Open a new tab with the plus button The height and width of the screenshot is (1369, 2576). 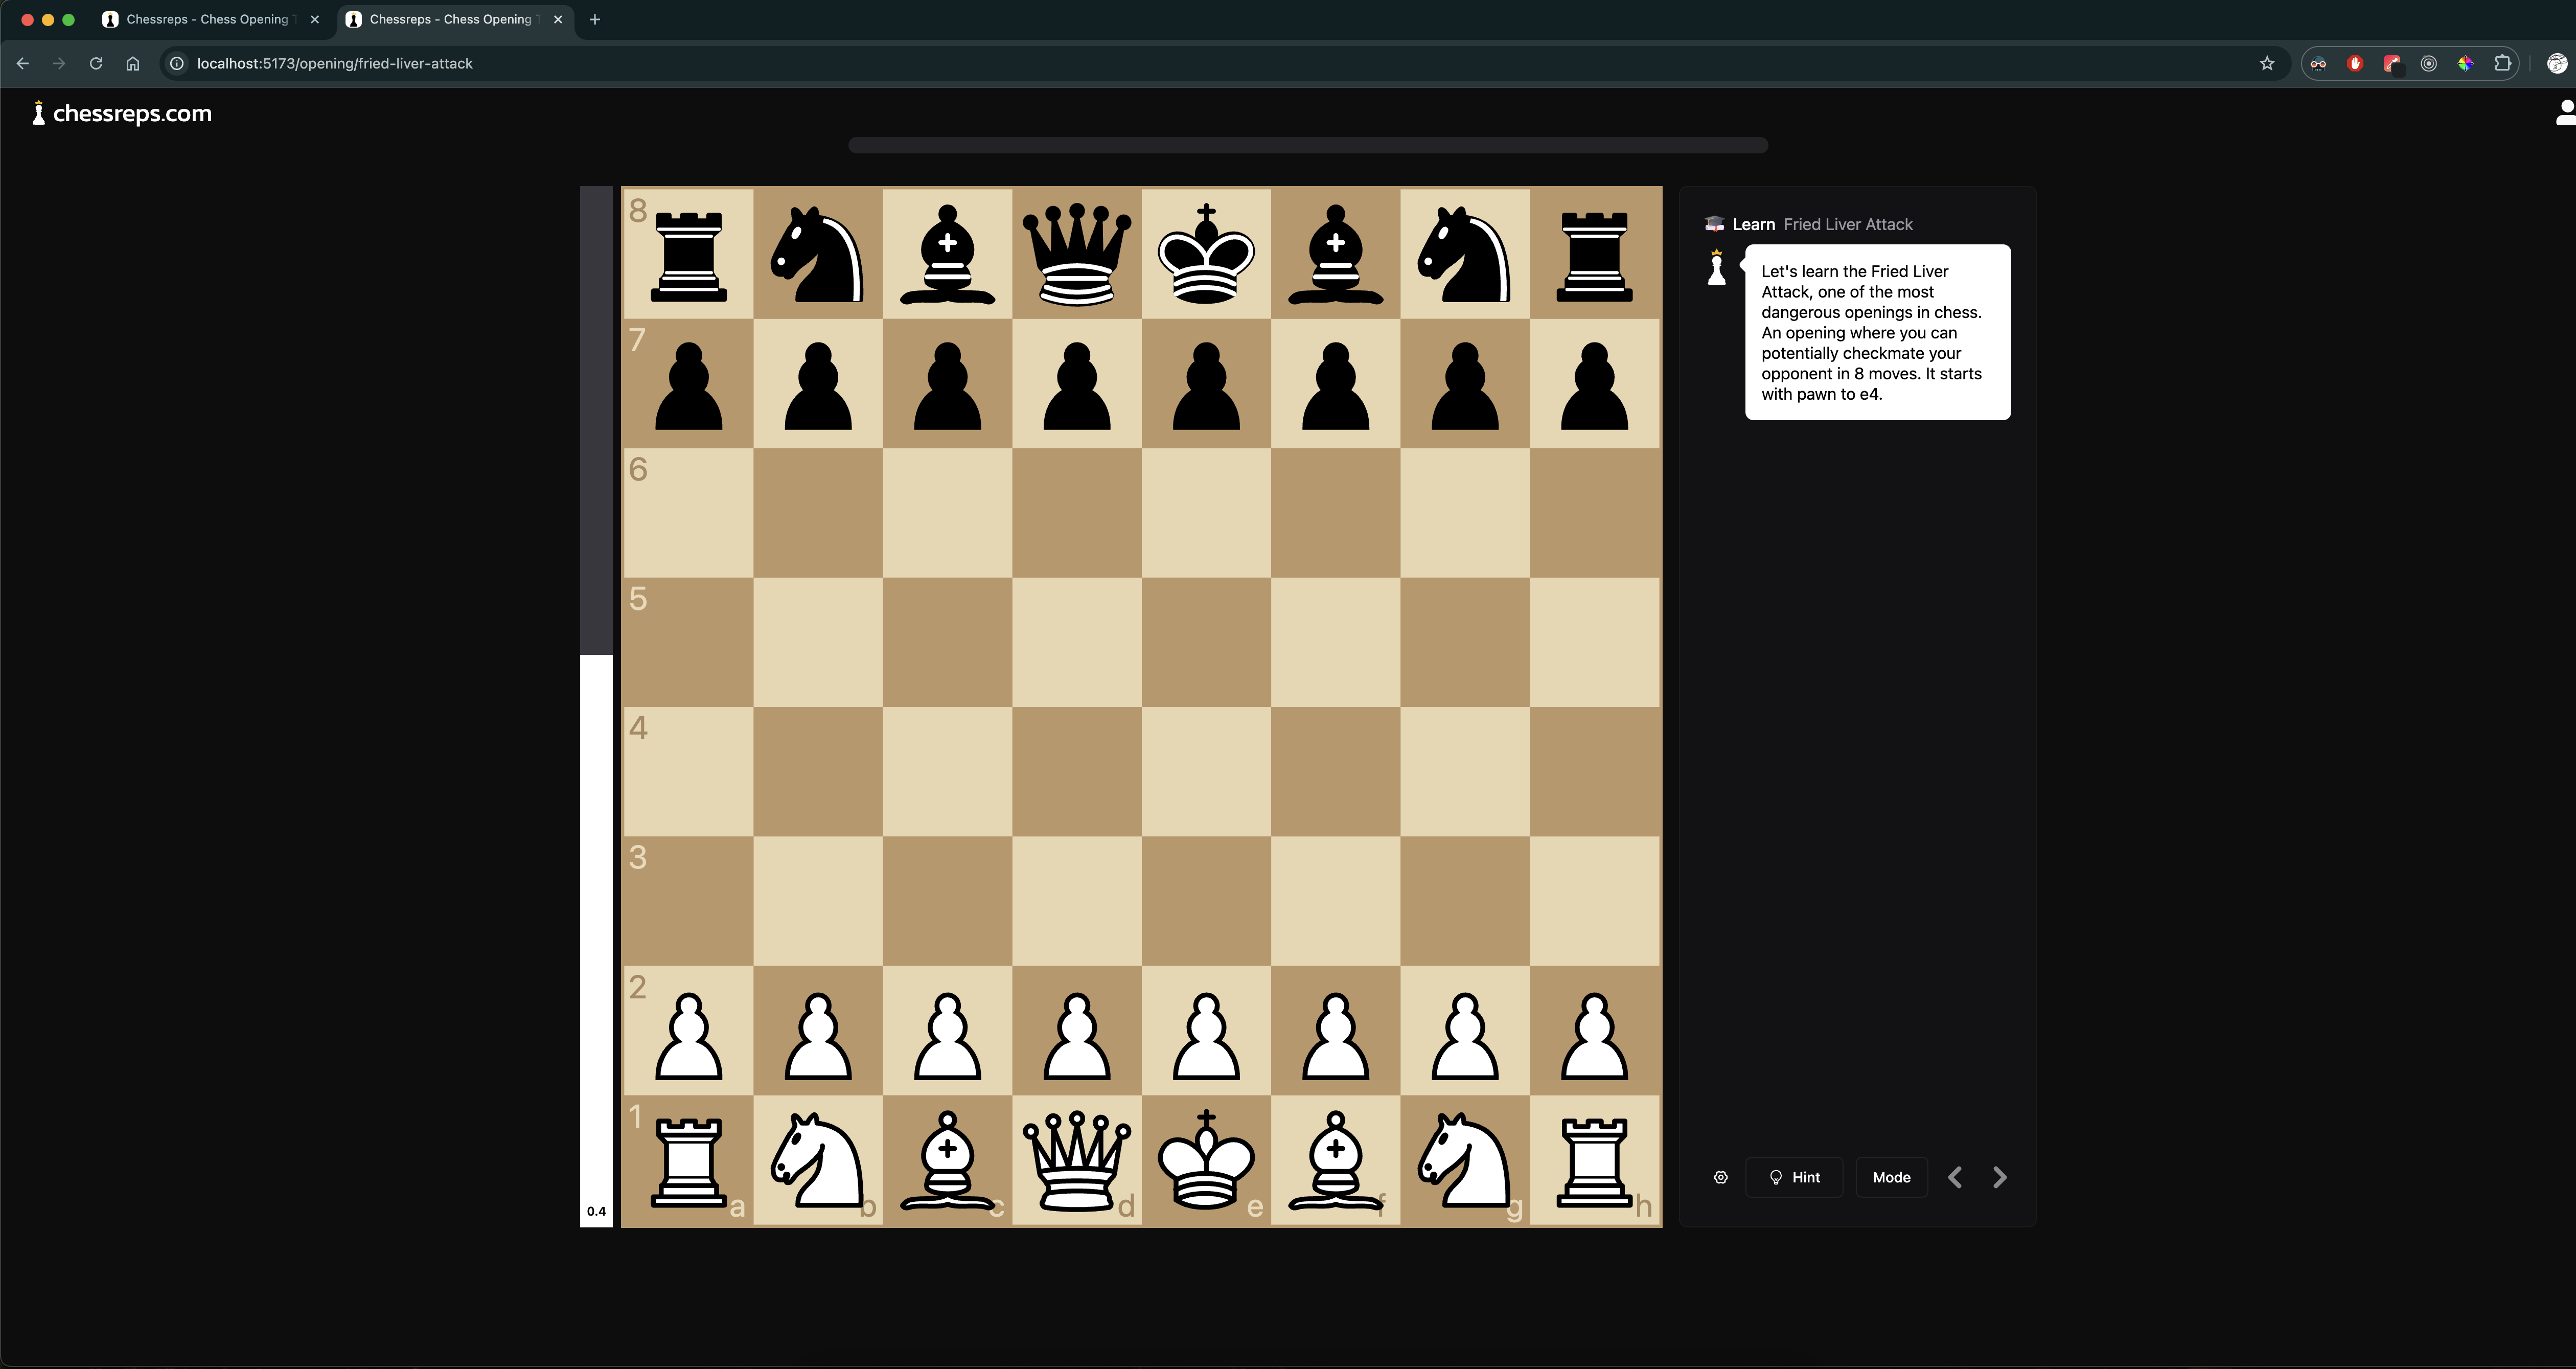595,19
